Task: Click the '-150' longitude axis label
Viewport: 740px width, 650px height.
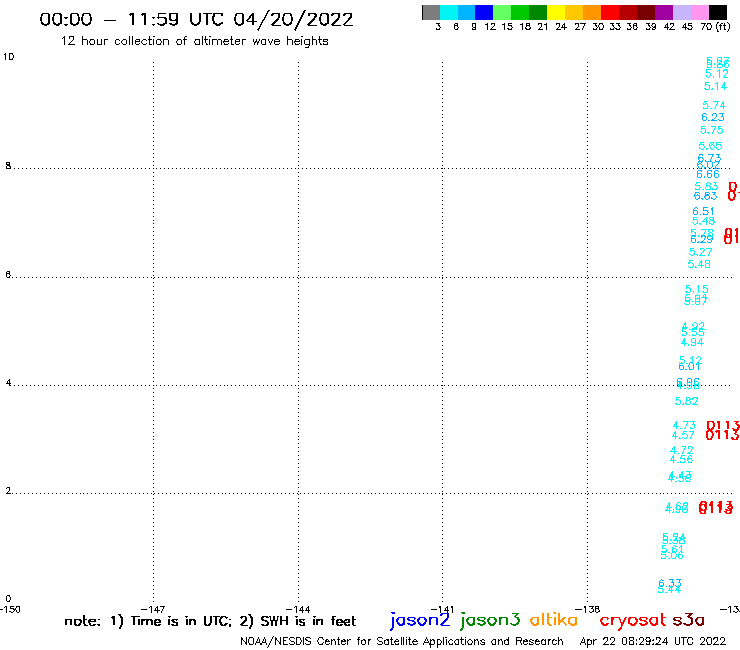Action: 10,609
